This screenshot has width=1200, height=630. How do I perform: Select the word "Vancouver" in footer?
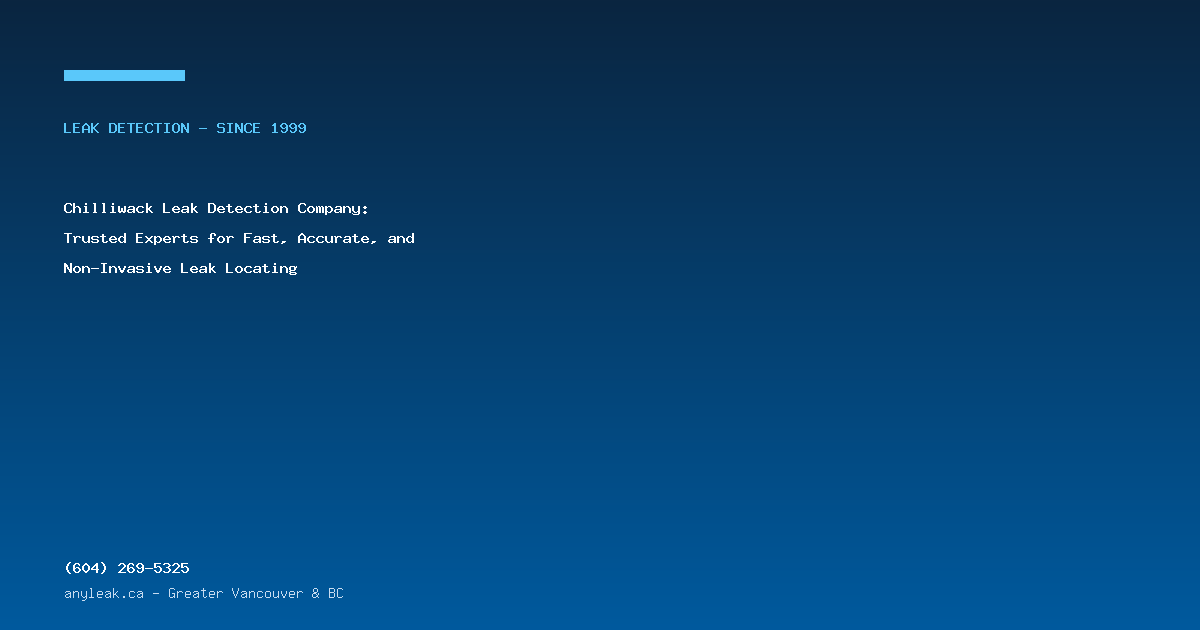click(267, 594)
